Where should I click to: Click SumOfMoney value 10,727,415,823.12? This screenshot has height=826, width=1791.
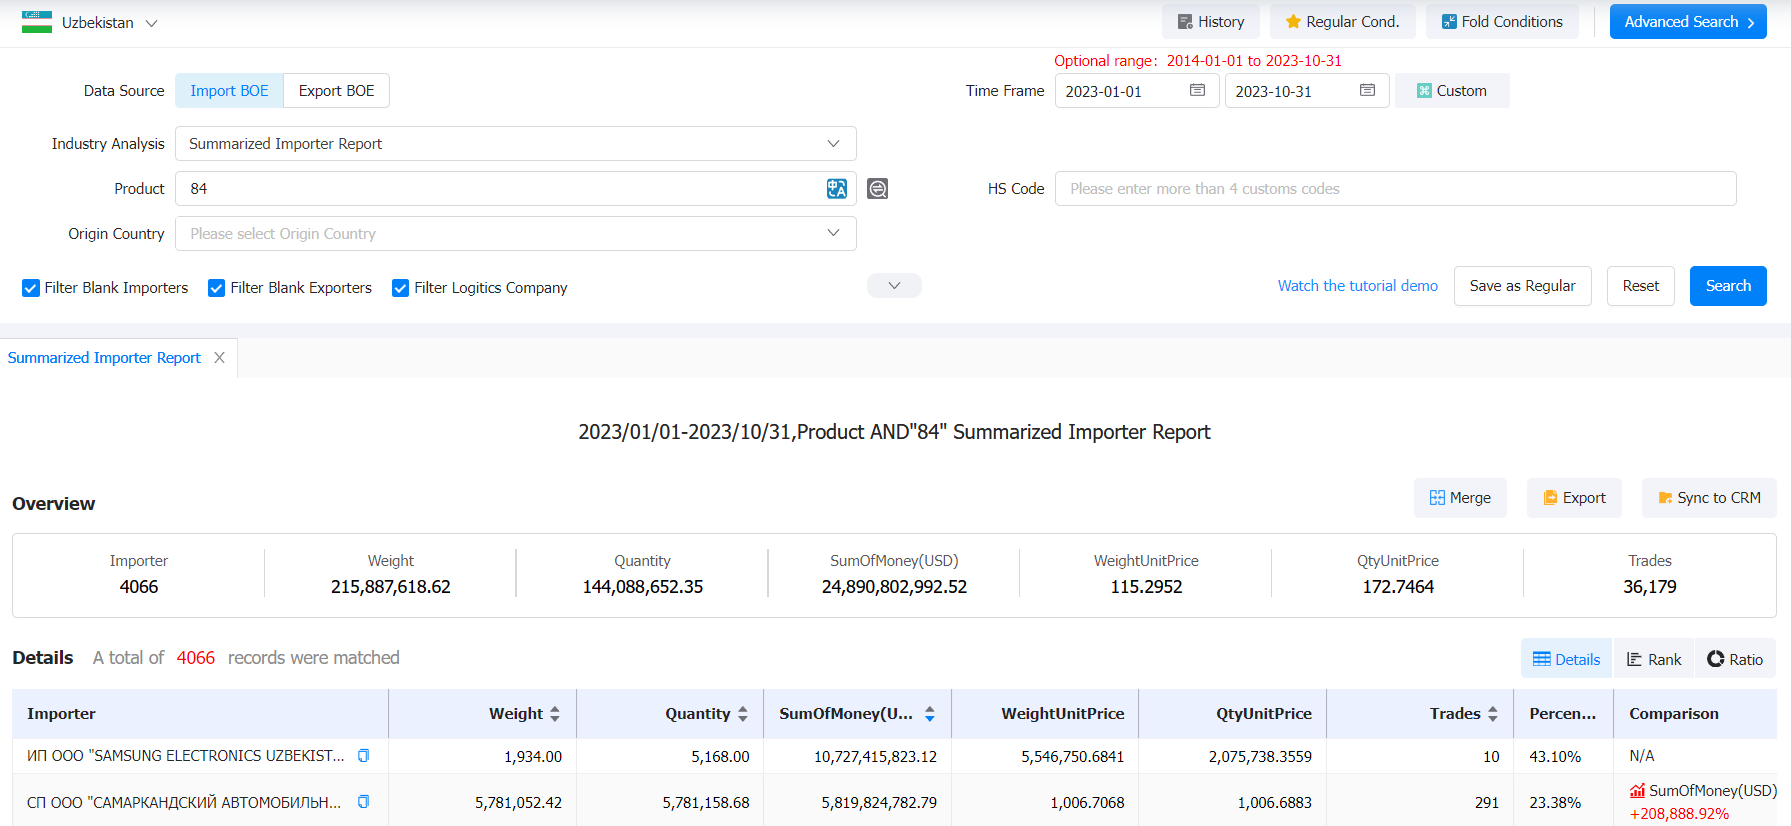click(x=875, y=757)
